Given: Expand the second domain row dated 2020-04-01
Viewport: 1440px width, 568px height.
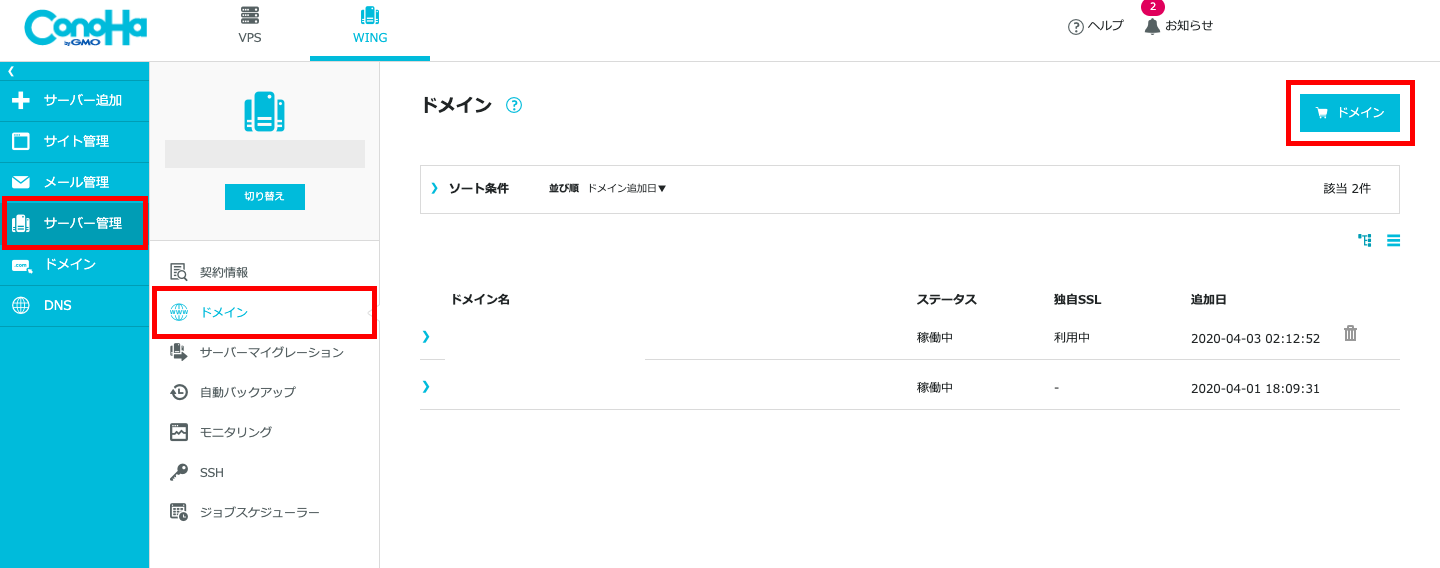Looking at the screenshot, I should [x=426, y=386].
